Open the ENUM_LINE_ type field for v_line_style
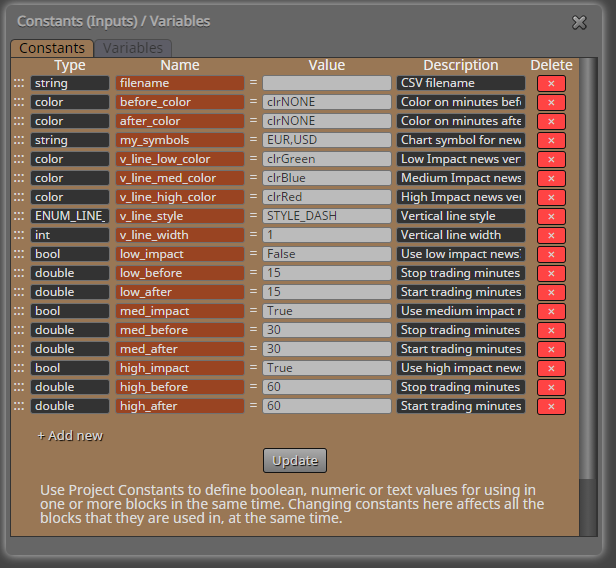Image resolution: width=616 pixels, height=568 pixels. pyautogui.click(x=70, y=216)
